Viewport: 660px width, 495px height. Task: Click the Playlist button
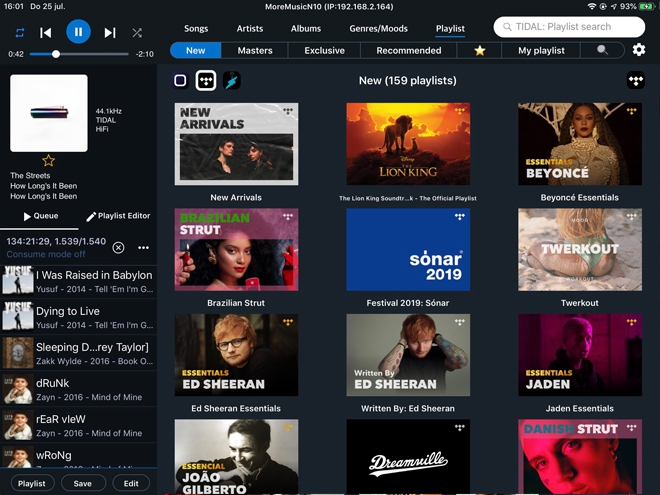pyautogui.click(x=32, y=483)
